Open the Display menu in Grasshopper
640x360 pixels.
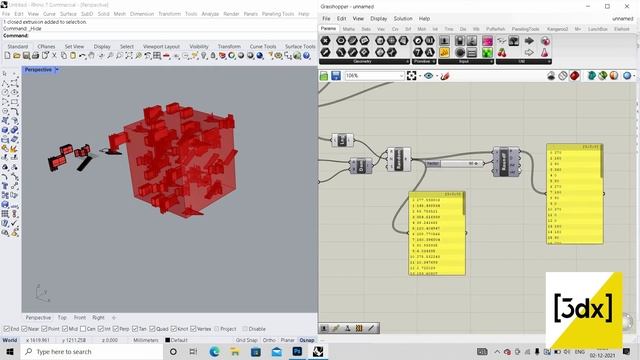pyautogui.click(x=378, y=19)
